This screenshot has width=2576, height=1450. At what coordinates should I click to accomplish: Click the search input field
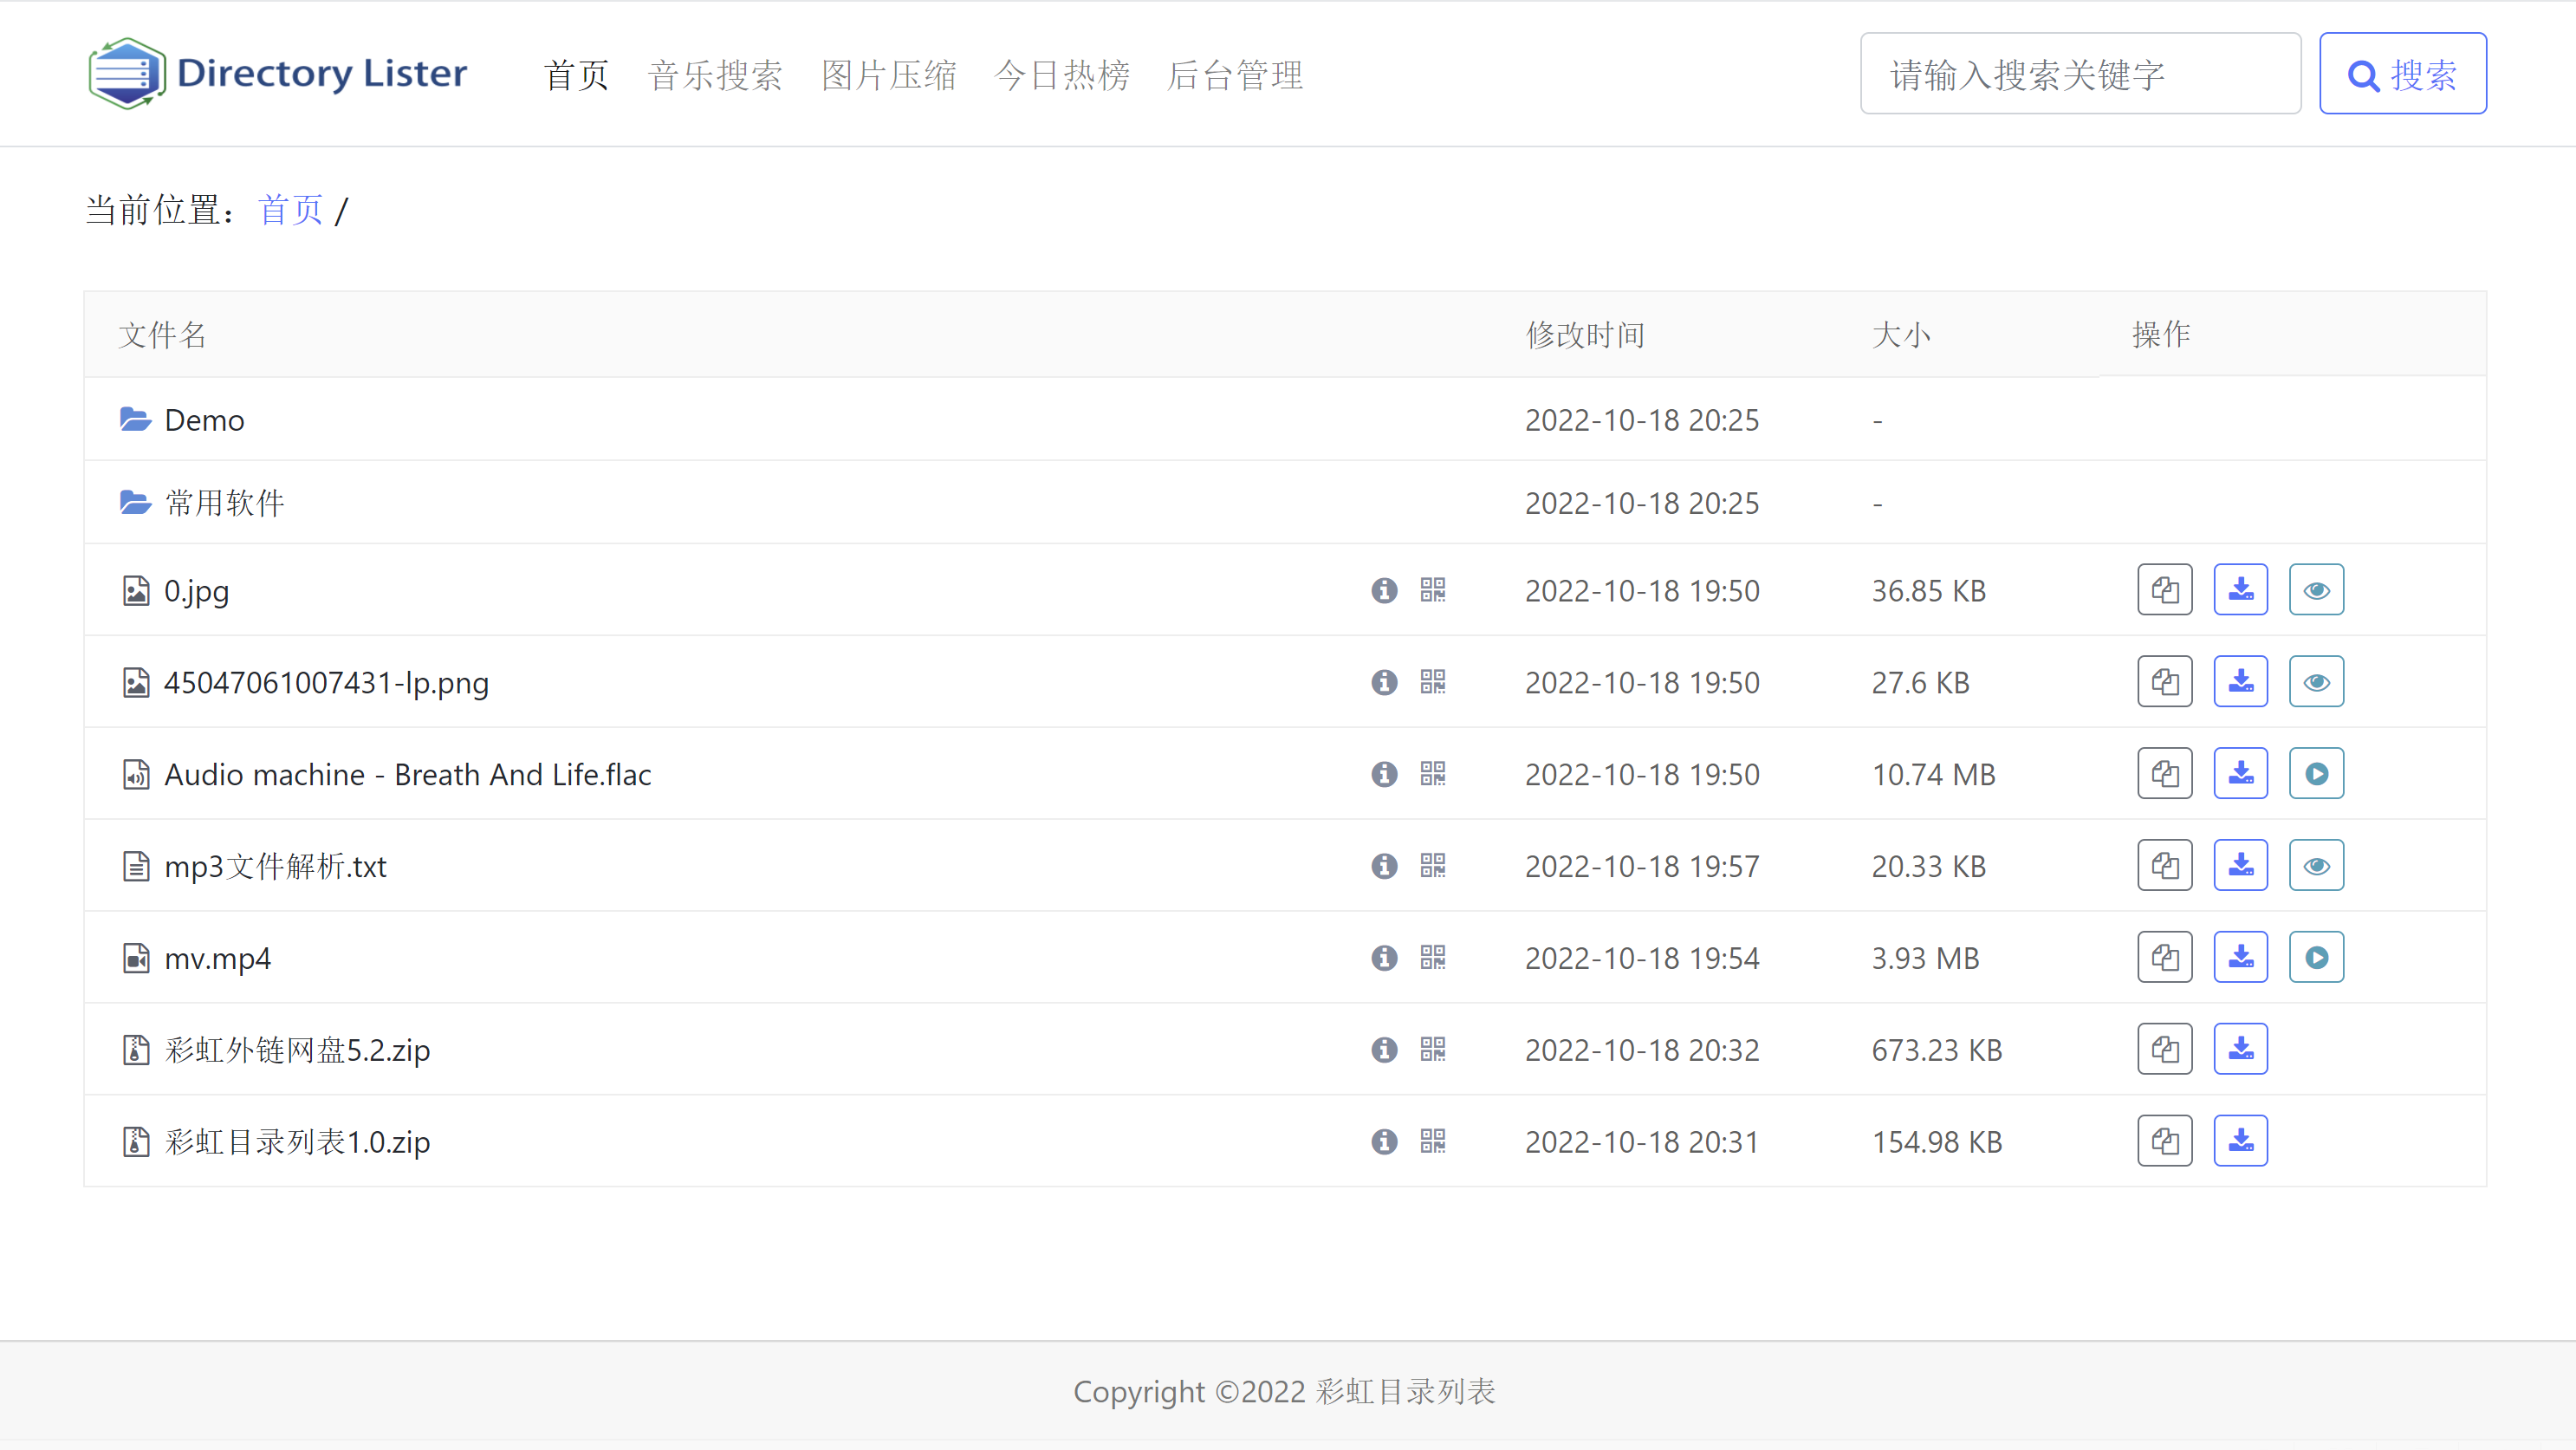[x=2080, y=73]
